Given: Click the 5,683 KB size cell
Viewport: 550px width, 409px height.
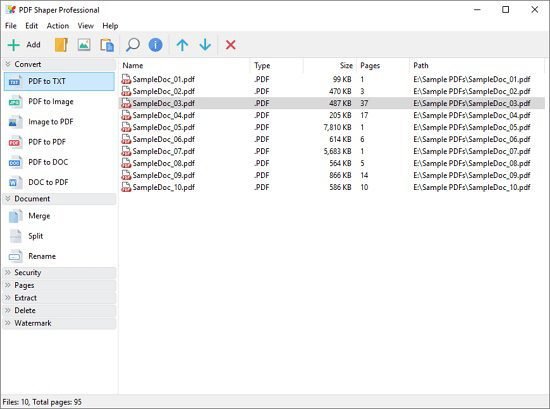Looking at the screenshot, I should tap(337, 151).
